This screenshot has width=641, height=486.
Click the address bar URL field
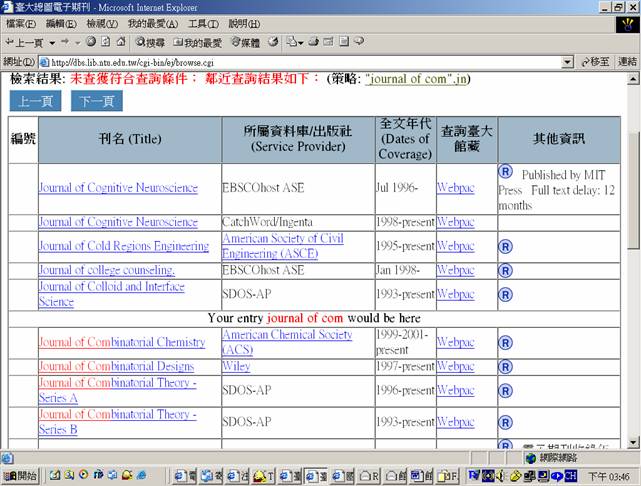coord(300,63)
